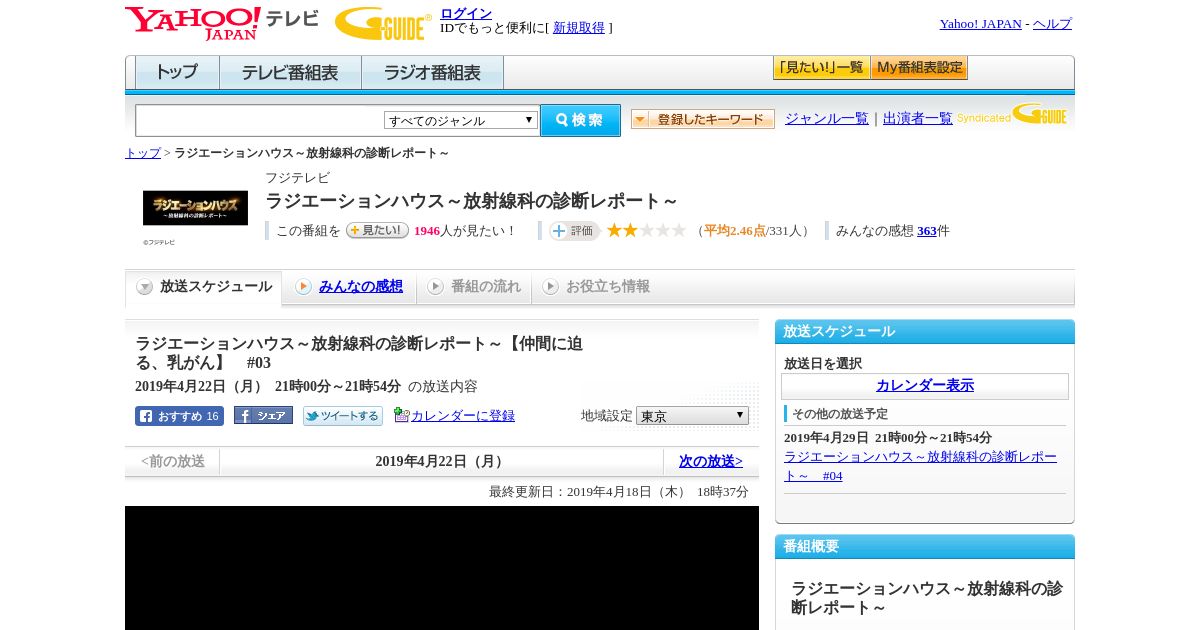Click the ログイン link
The width and height of the screenshot is (1200, 630).
[x=466, y=13]
